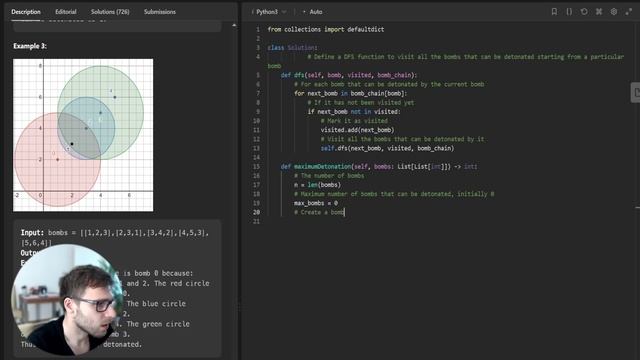Open the Editorial tab
640x360 pixels.
(x=66, y=12)
